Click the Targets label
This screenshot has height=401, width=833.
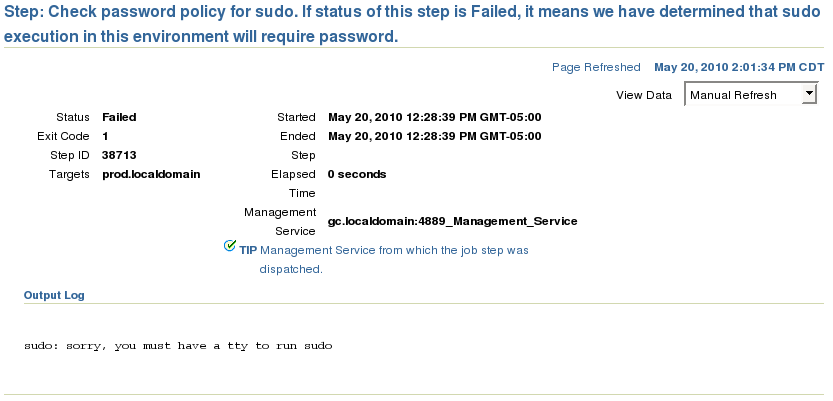(69, 174)
